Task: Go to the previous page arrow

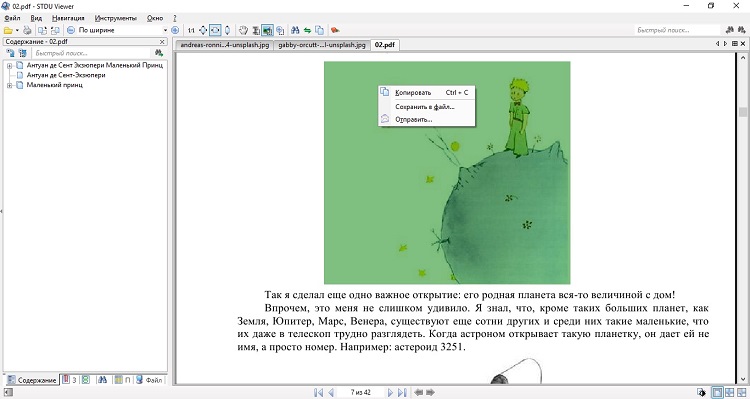Action: 331,393
